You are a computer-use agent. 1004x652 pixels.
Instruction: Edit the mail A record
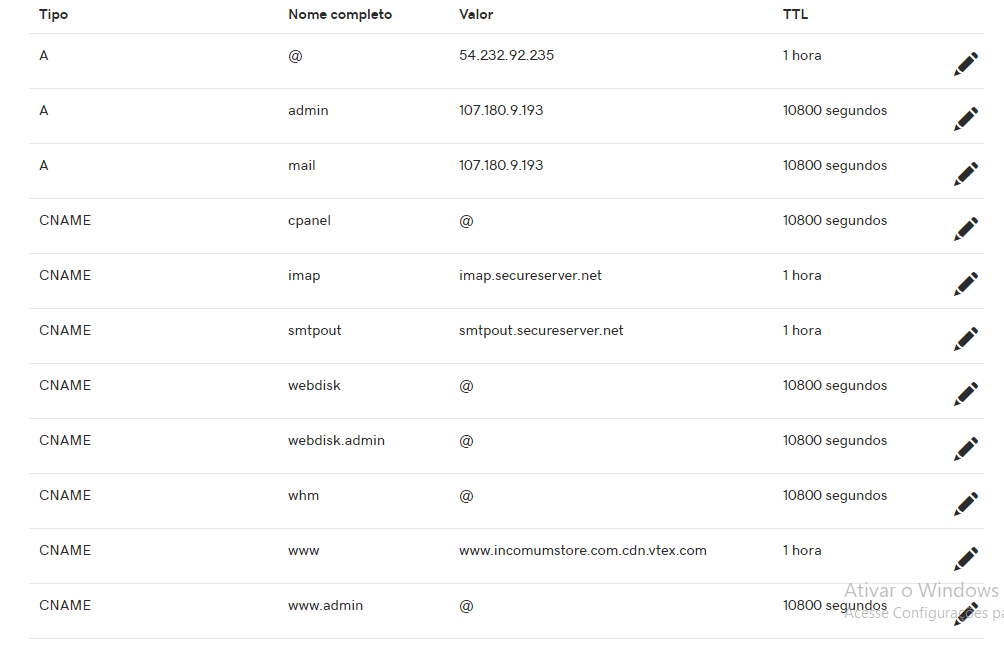(965, 175)
